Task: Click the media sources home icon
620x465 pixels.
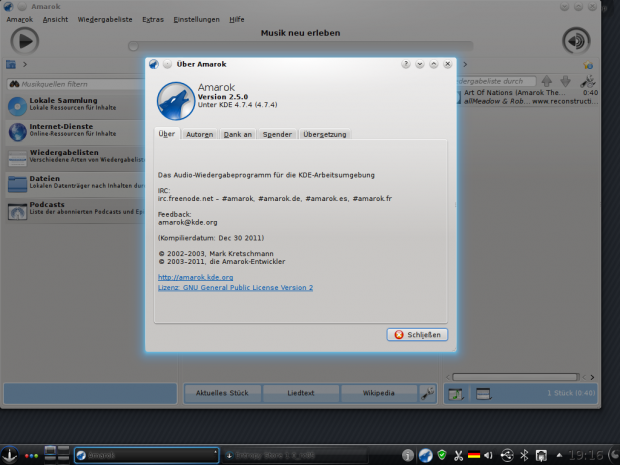Action: pyautogui.click(x=11, y=64)
